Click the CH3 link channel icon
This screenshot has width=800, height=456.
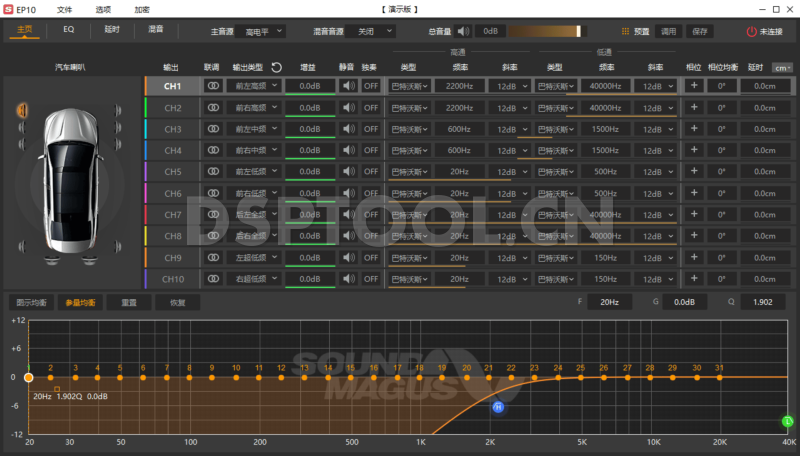213,129
